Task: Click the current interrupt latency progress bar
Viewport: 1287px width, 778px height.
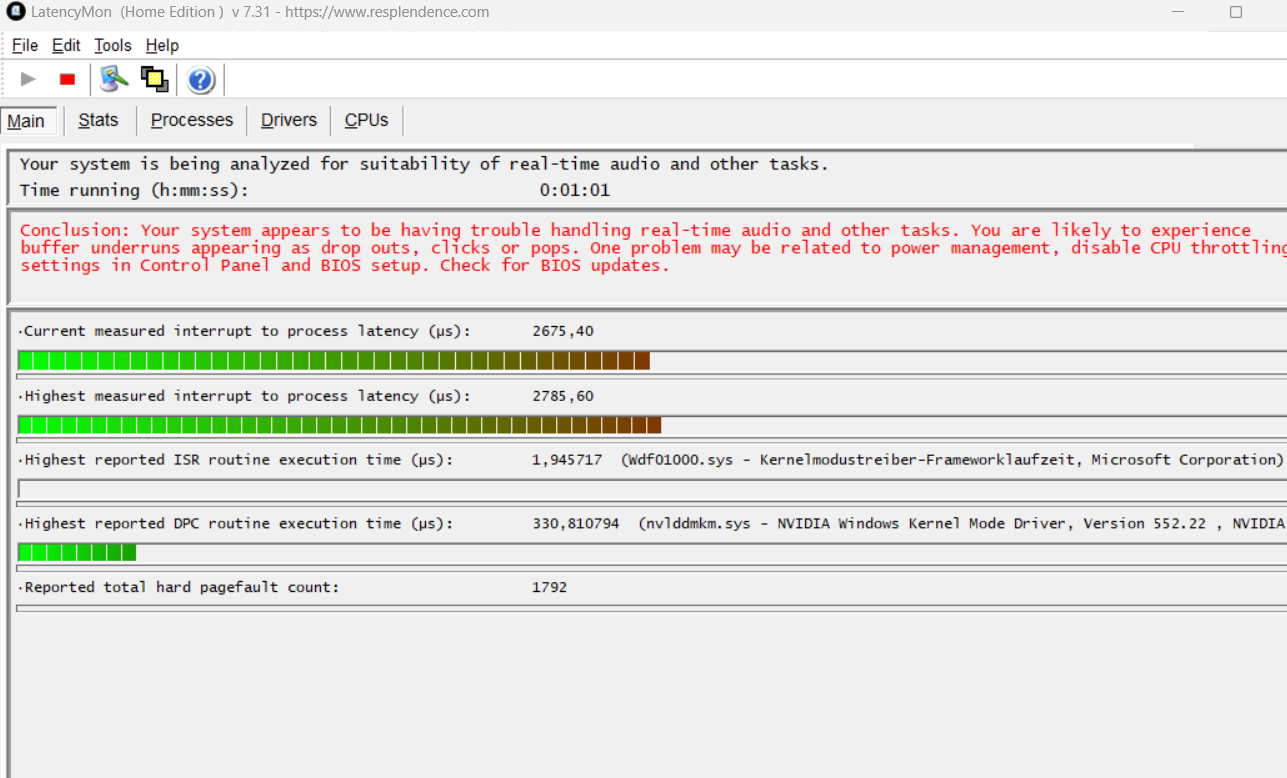Action: pos(652,360)
